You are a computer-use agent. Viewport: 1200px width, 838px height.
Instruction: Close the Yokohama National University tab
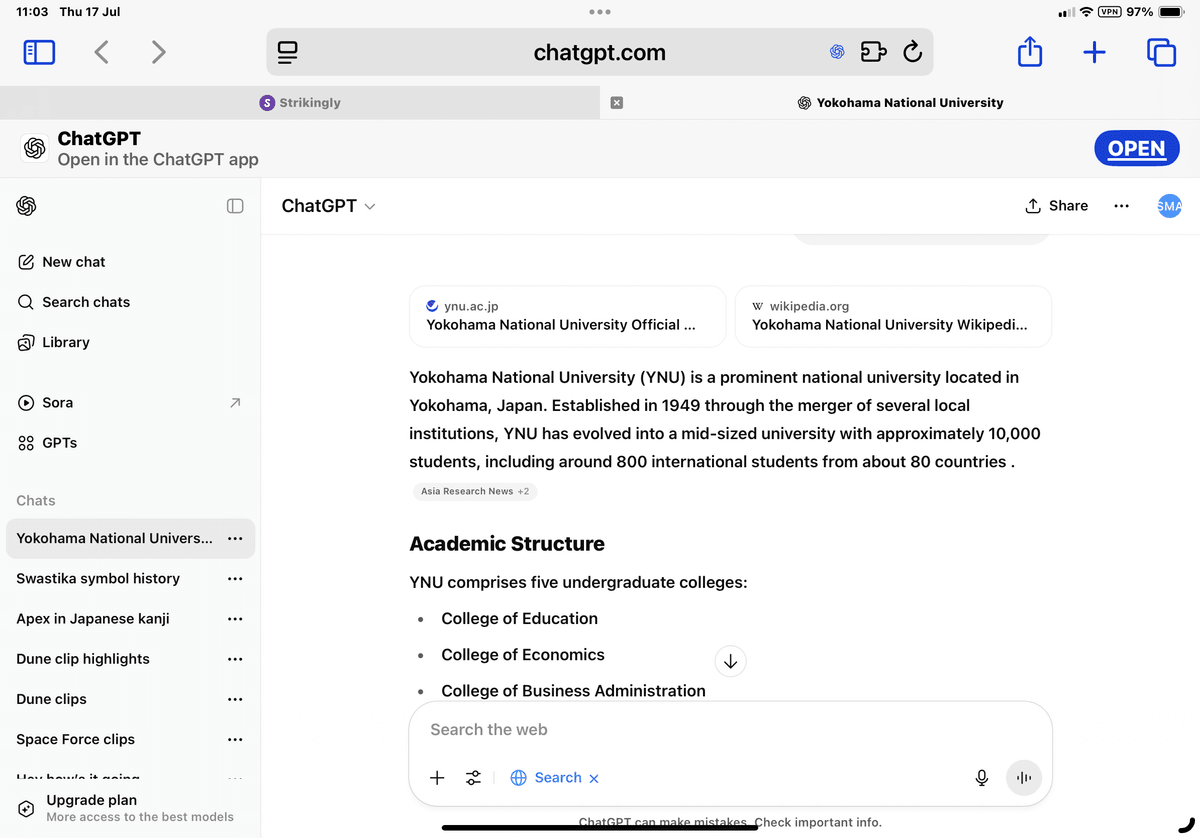617,102
